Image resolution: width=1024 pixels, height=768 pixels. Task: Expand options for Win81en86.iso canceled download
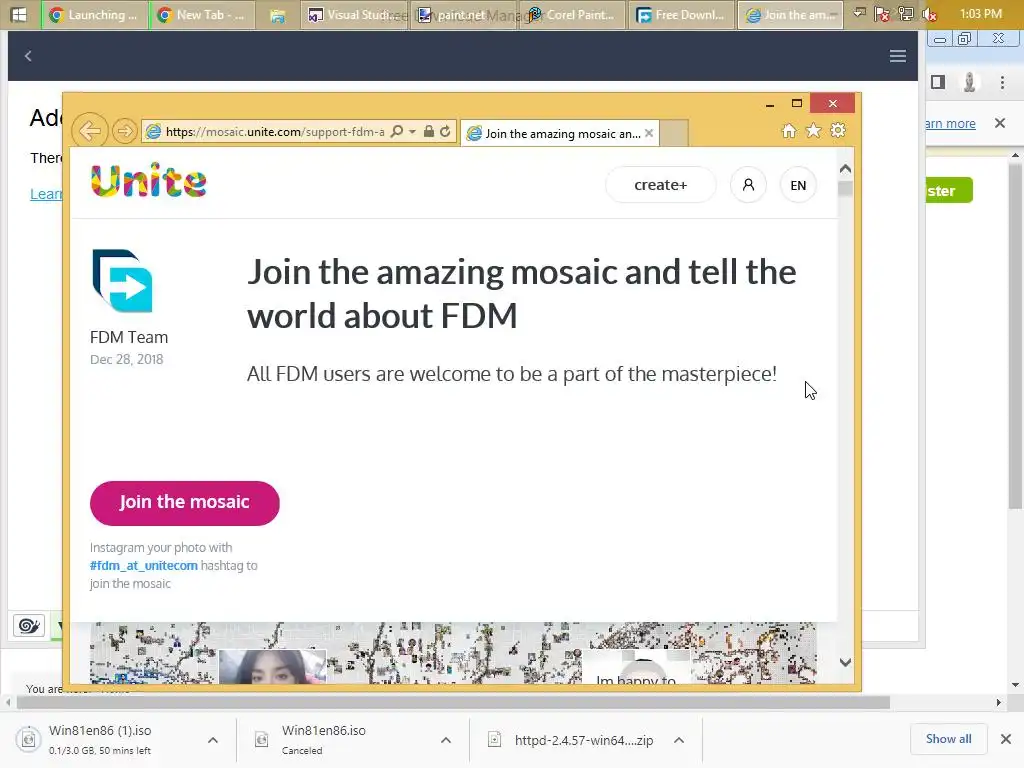point(445,740)
